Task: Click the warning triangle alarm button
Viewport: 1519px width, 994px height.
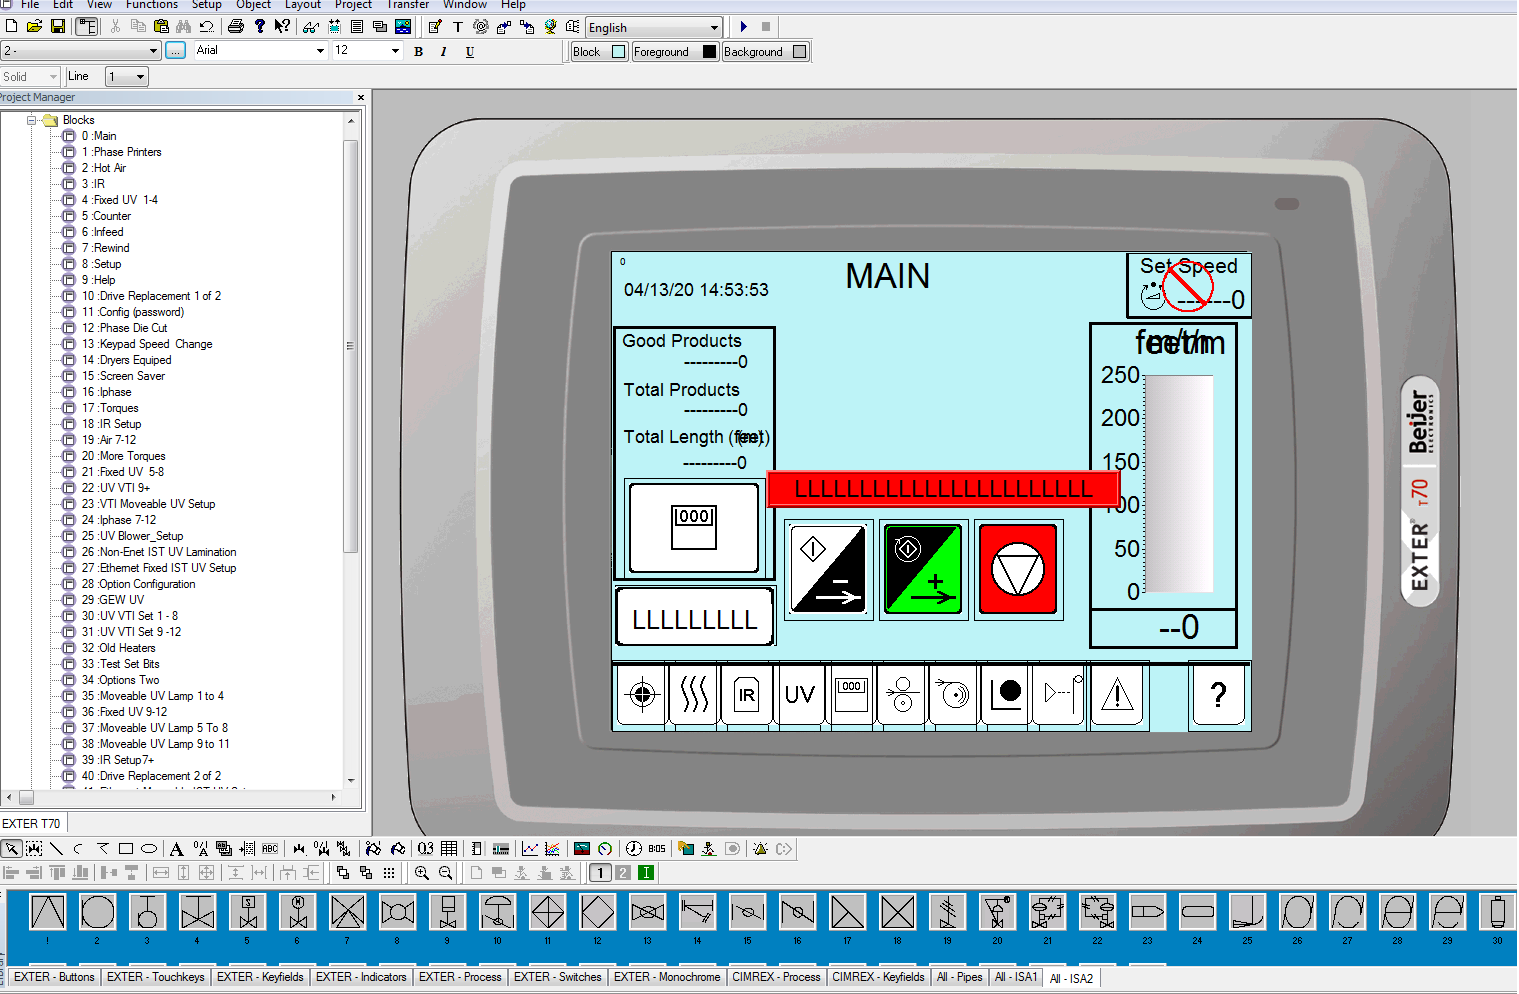Action: 1116,695
